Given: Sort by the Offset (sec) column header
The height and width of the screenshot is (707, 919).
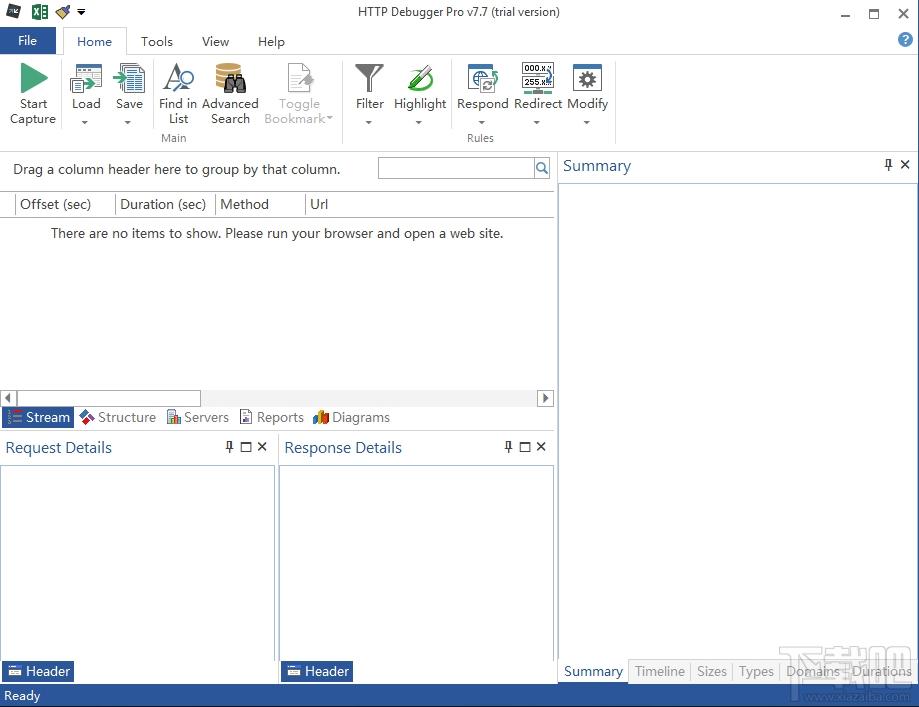Looking at the screenshot, I should (65, 204).
